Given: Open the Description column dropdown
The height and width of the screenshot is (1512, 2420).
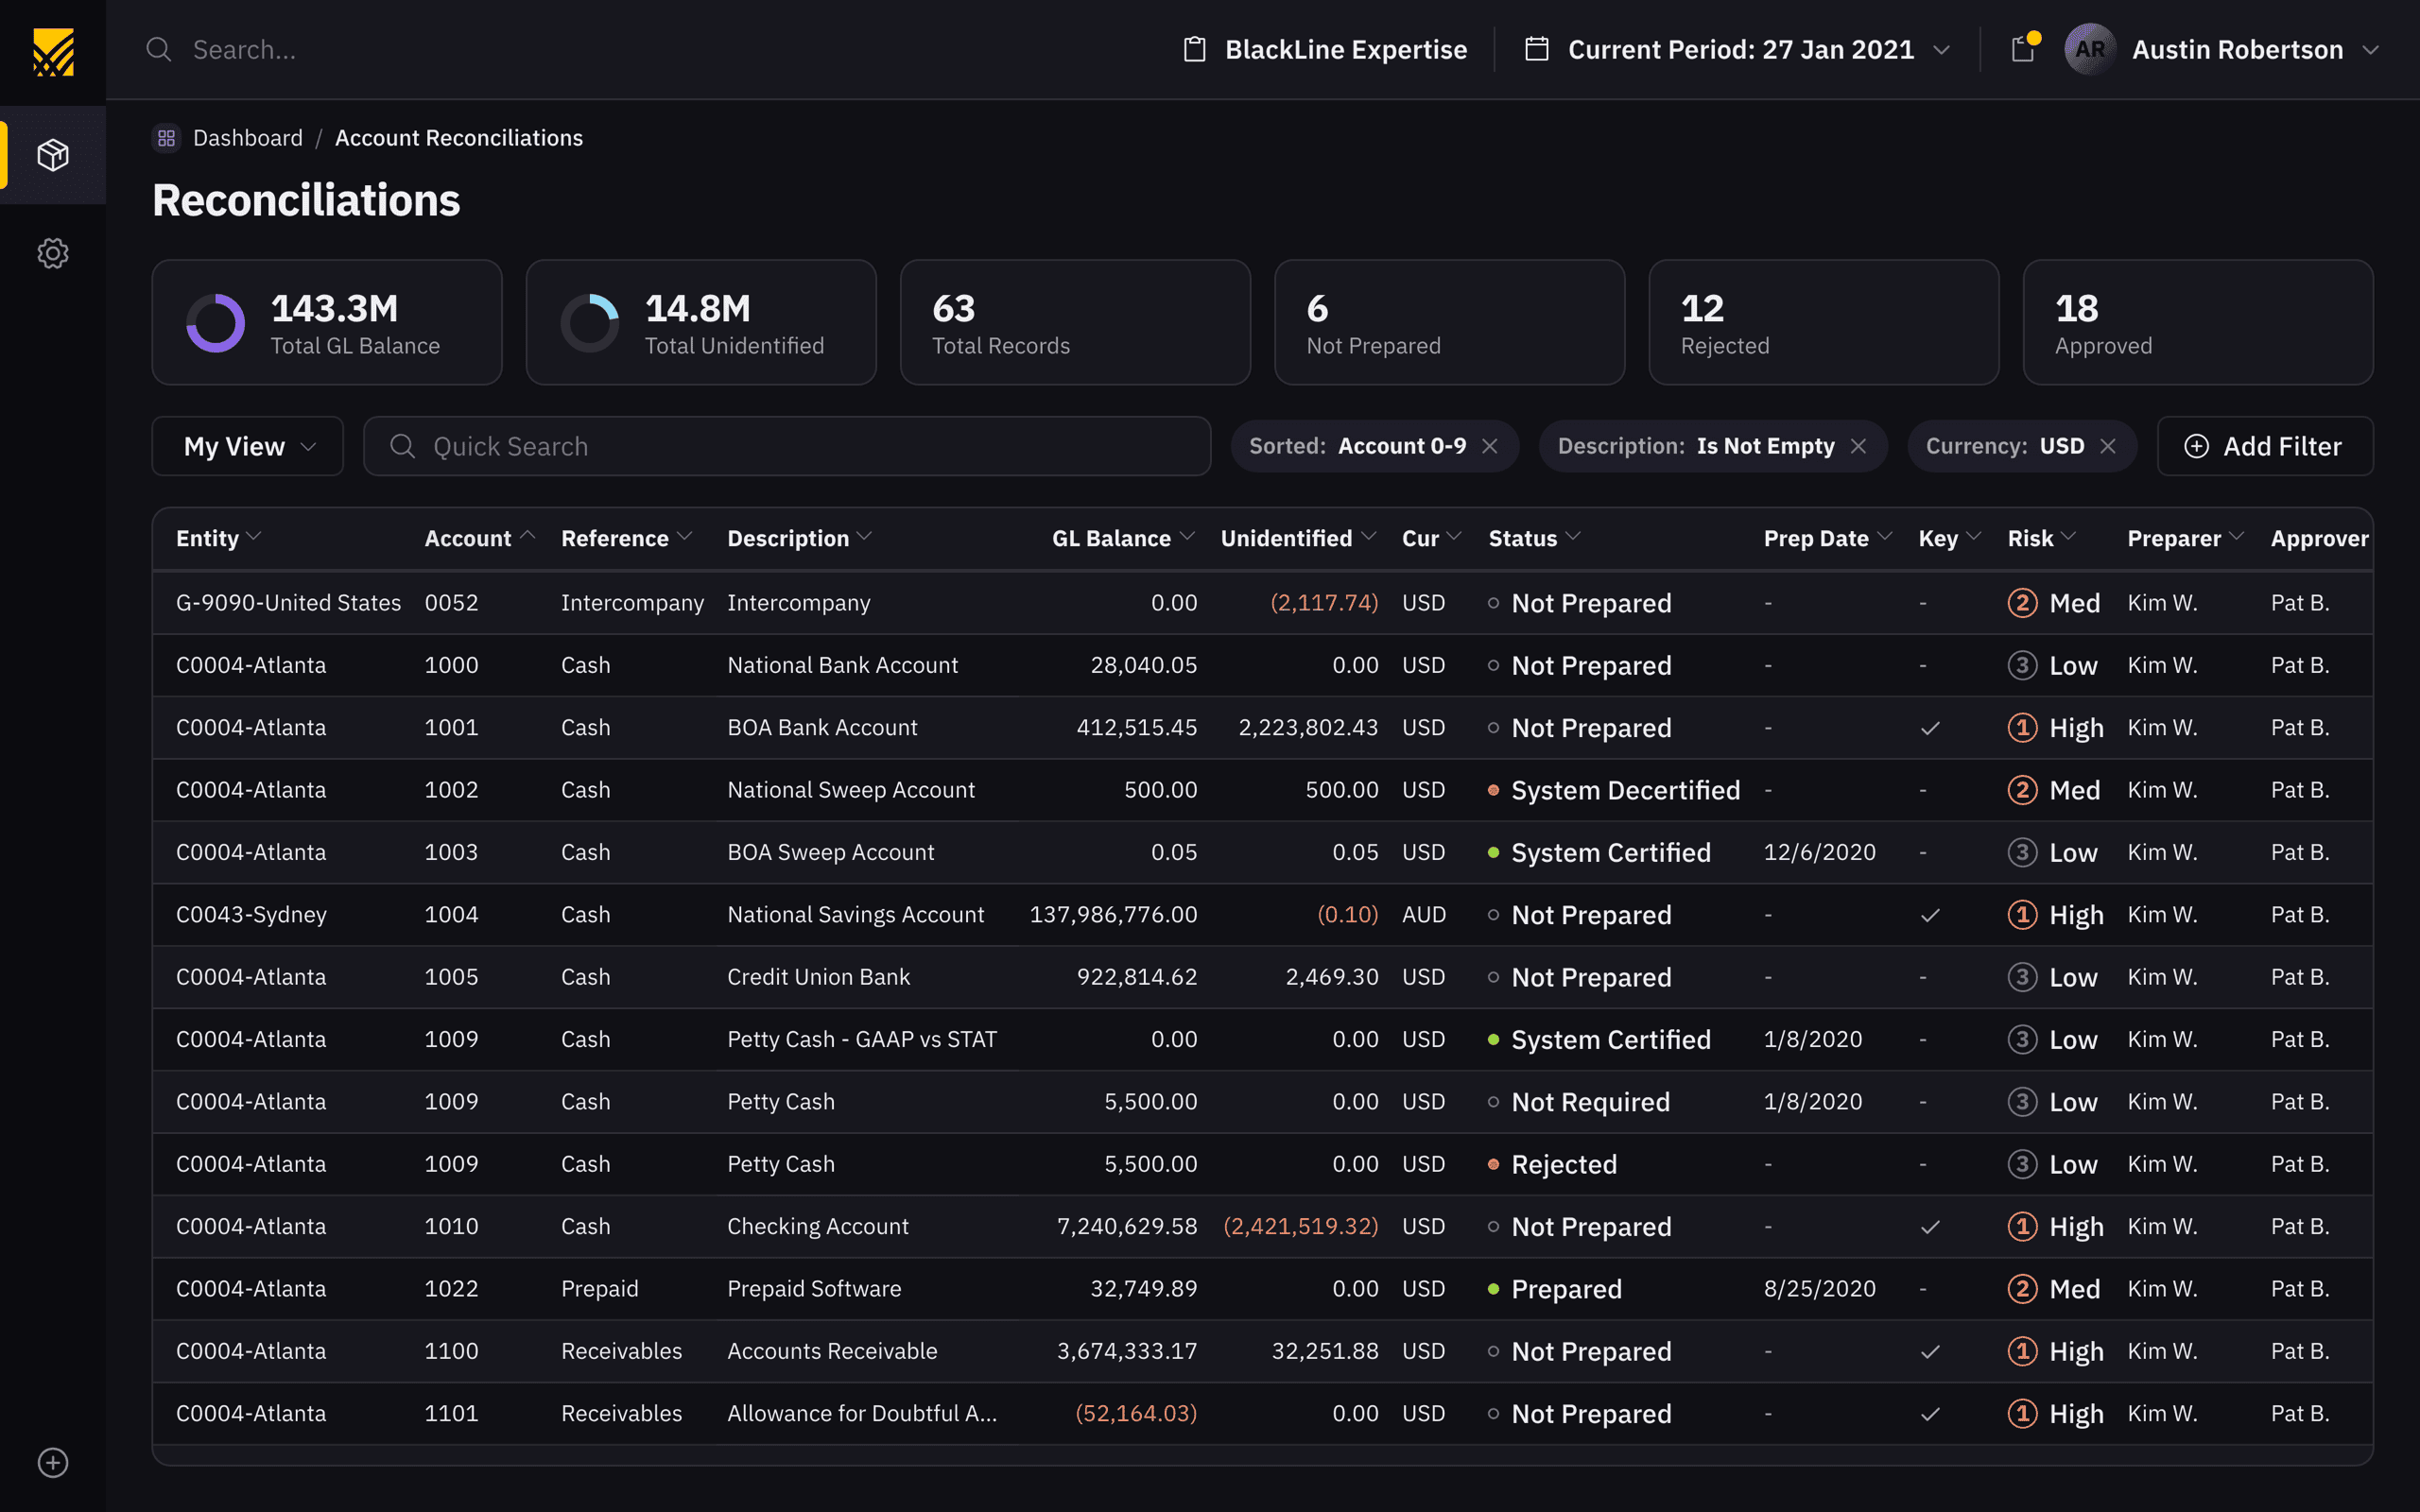Looking at the screenshot, I should click(865, 537).
